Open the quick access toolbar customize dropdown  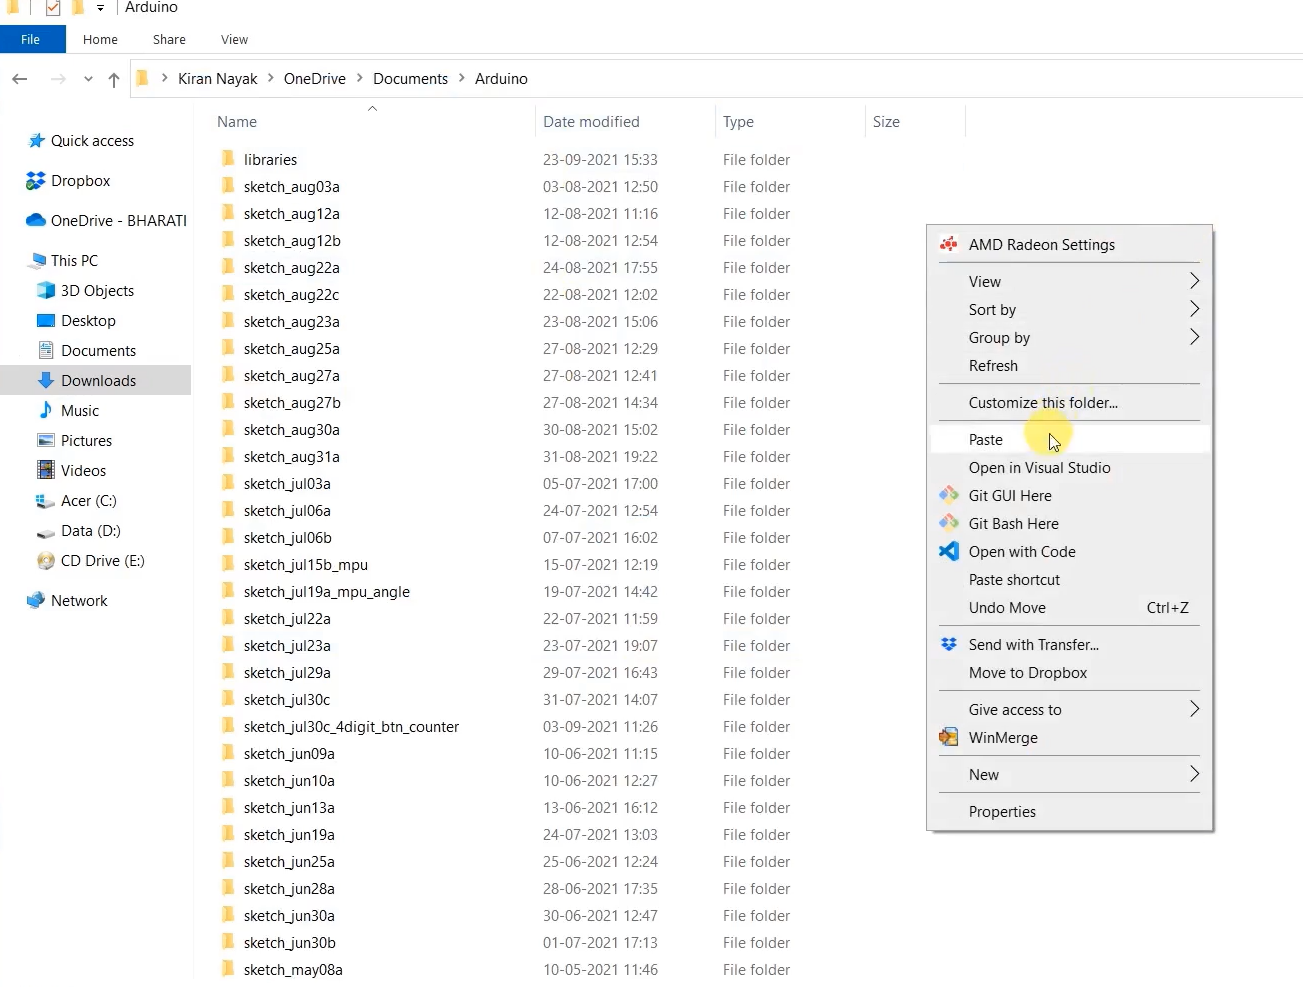(100, 8)
